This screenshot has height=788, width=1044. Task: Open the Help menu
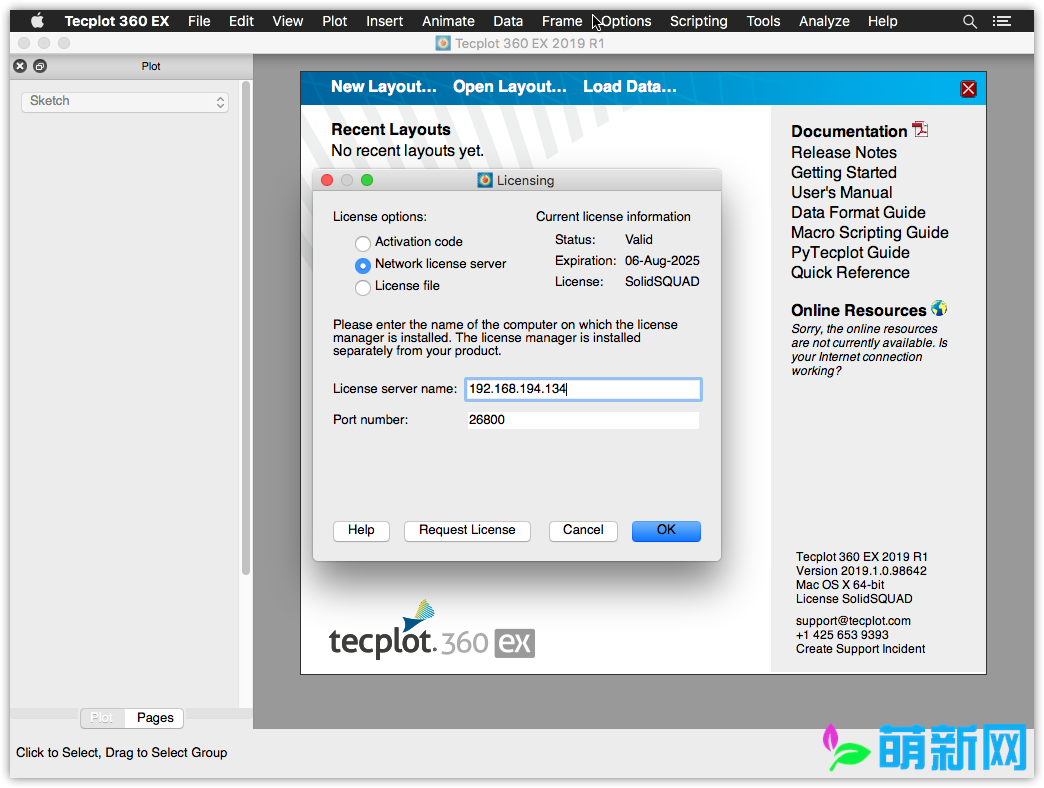pos(882,21)
